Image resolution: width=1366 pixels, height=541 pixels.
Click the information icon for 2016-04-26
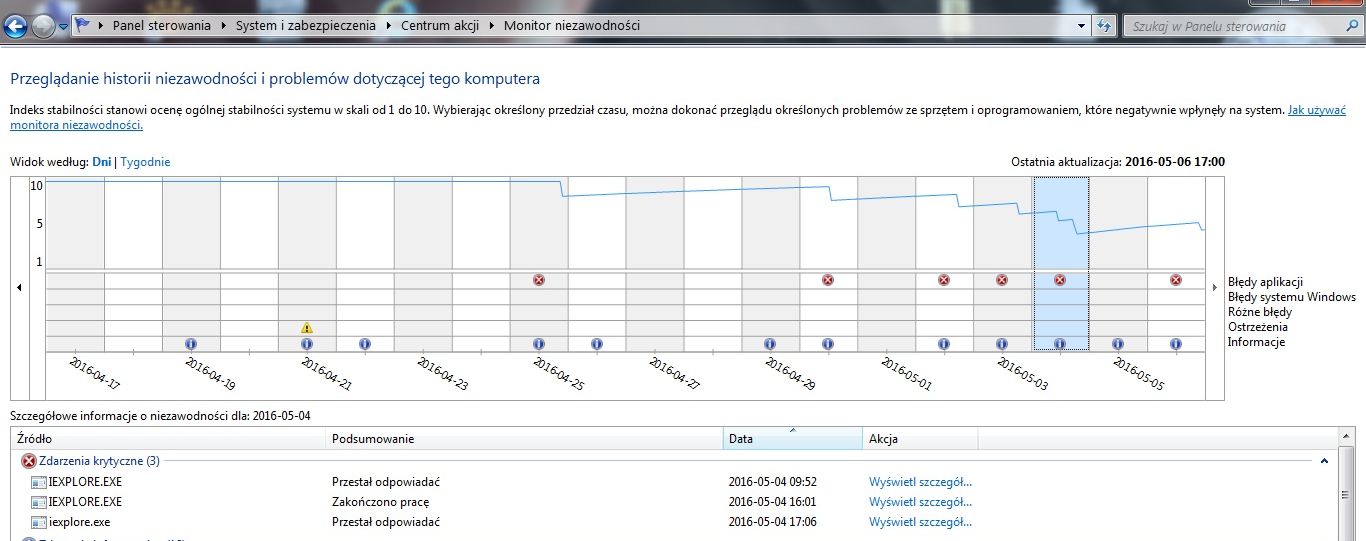pyautogui.click(x=597, y=343)
